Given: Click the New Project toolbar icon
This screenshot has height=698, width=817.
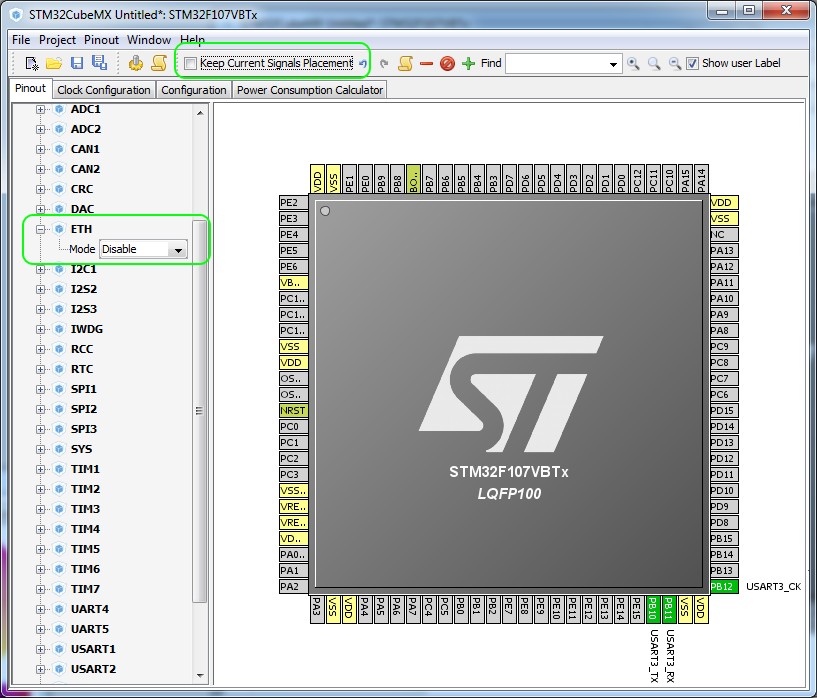Looking at the screenshot, I should pyautogui.click(x=32, y=64).
